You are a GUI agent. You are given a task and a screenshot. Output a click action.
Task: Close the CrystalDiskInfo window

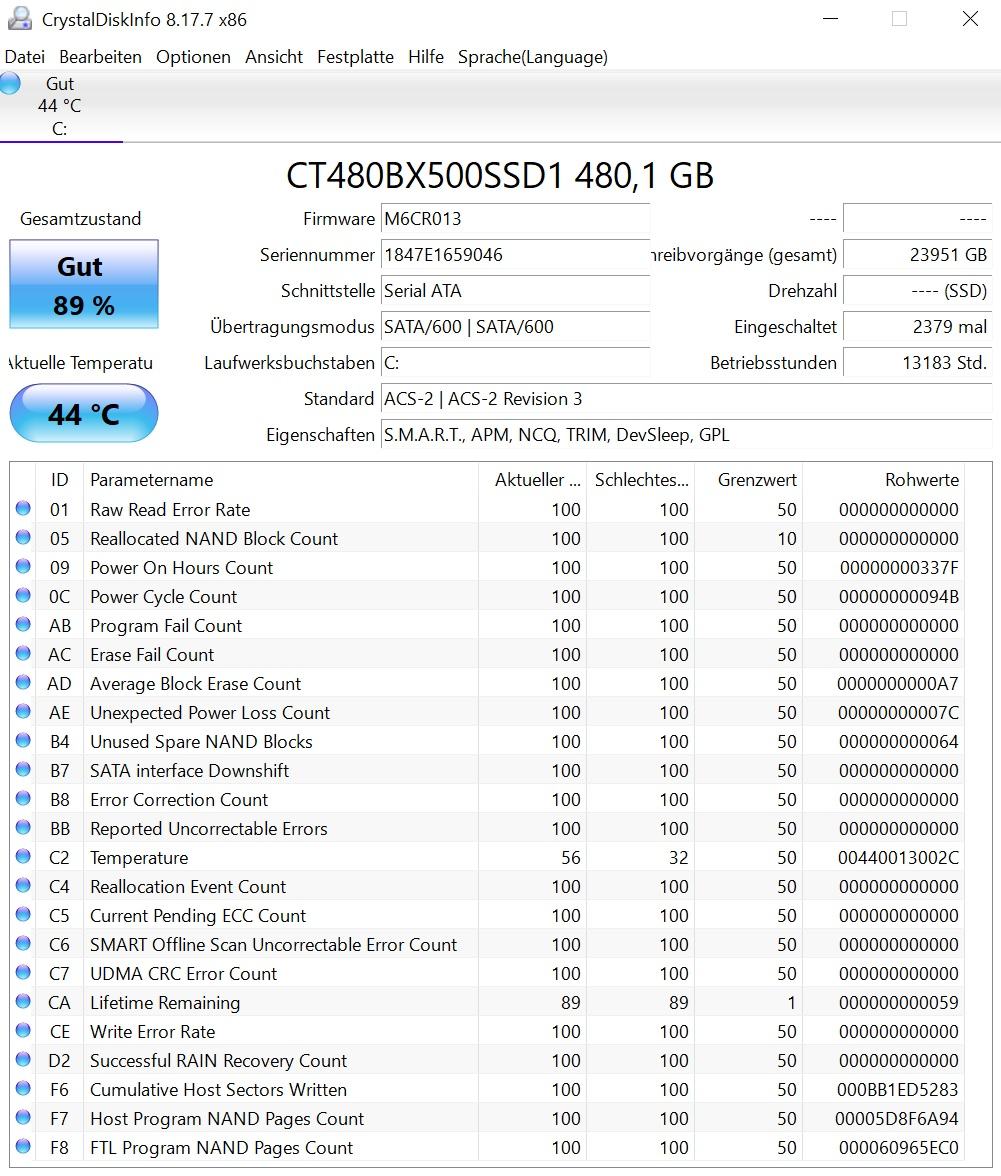coord(970,19)
